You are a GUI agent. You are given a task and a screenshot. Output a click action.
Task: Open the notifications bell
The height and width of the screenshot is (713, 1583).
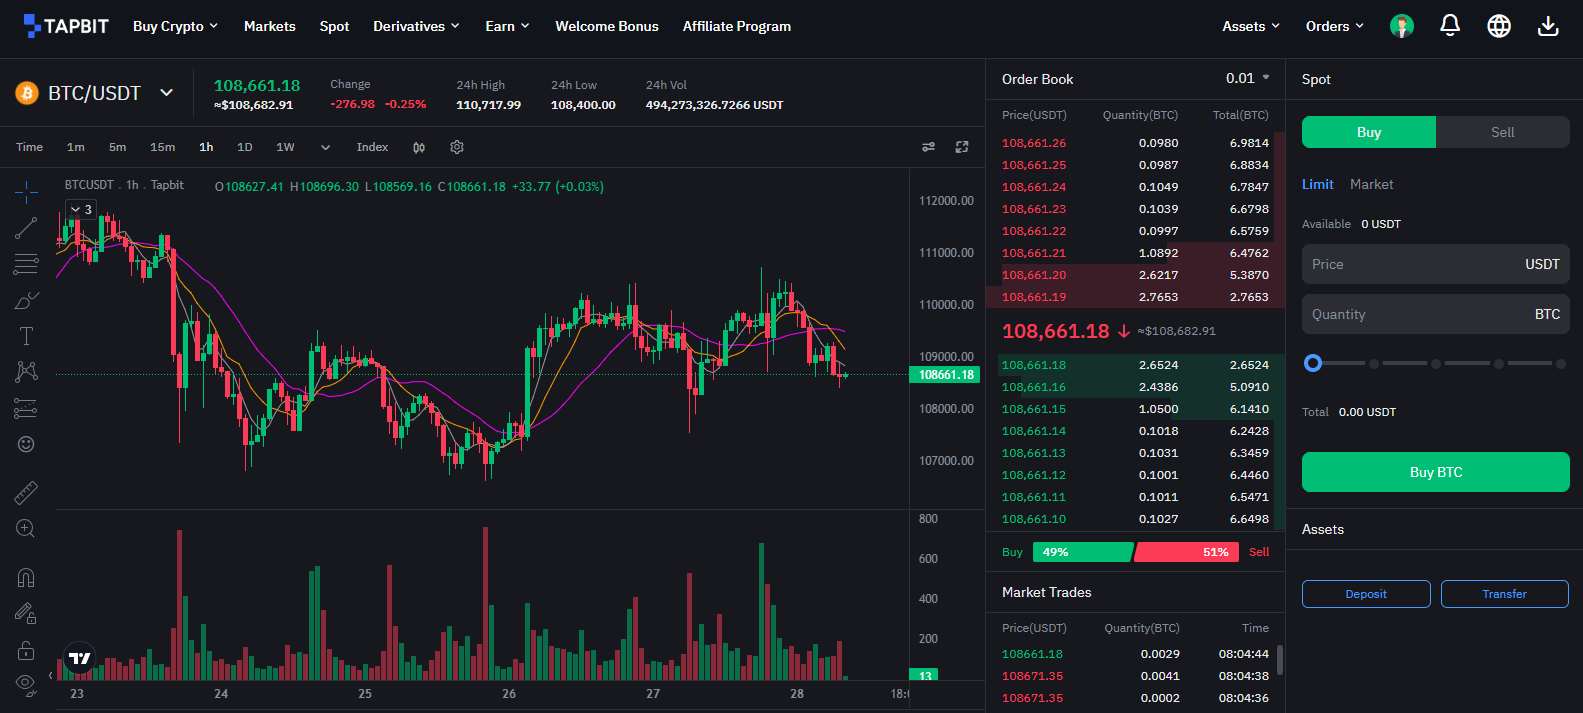(x=1450, y=26)
